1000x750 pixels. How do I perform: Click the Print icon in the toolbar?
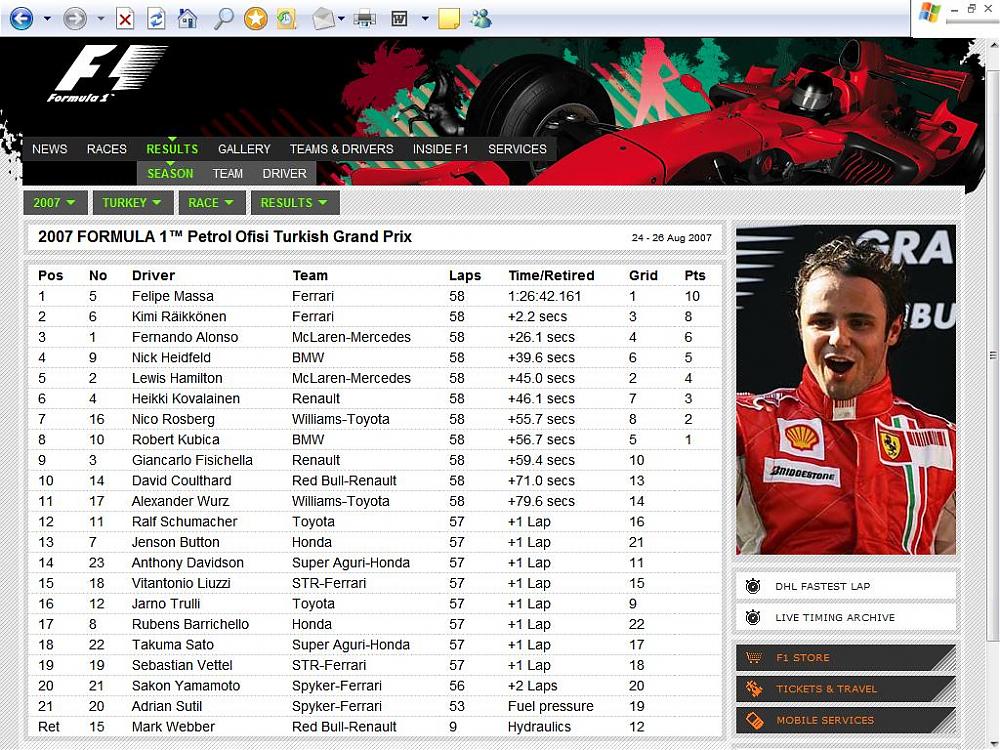(x=364, y=18)
